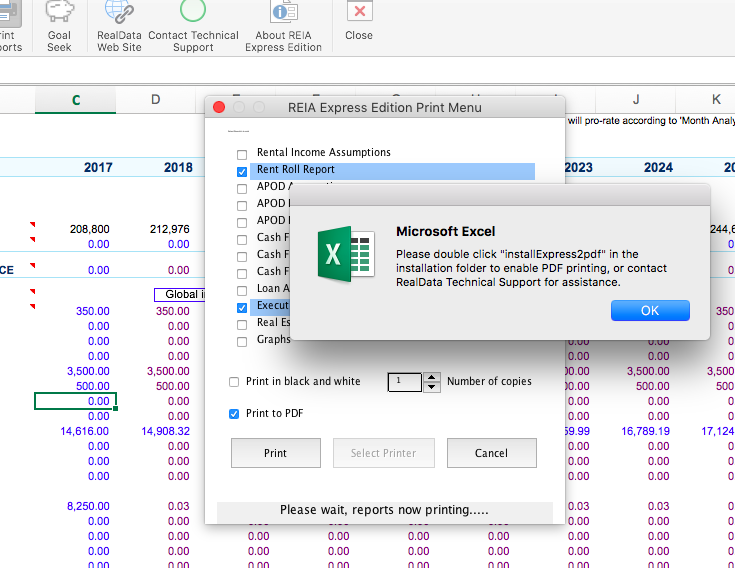
Task: Click the Print button
Action: click(x=276, y=453)
